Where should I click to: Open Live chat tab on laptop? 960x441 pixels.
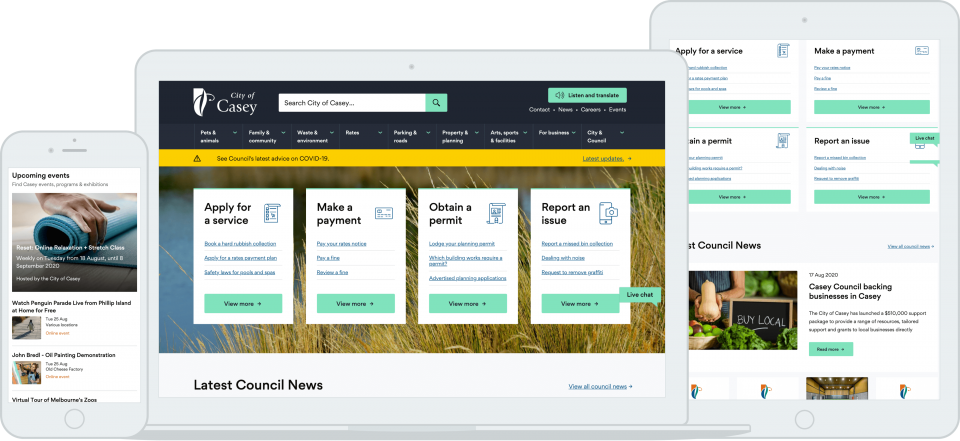click(x=640, y=295)
